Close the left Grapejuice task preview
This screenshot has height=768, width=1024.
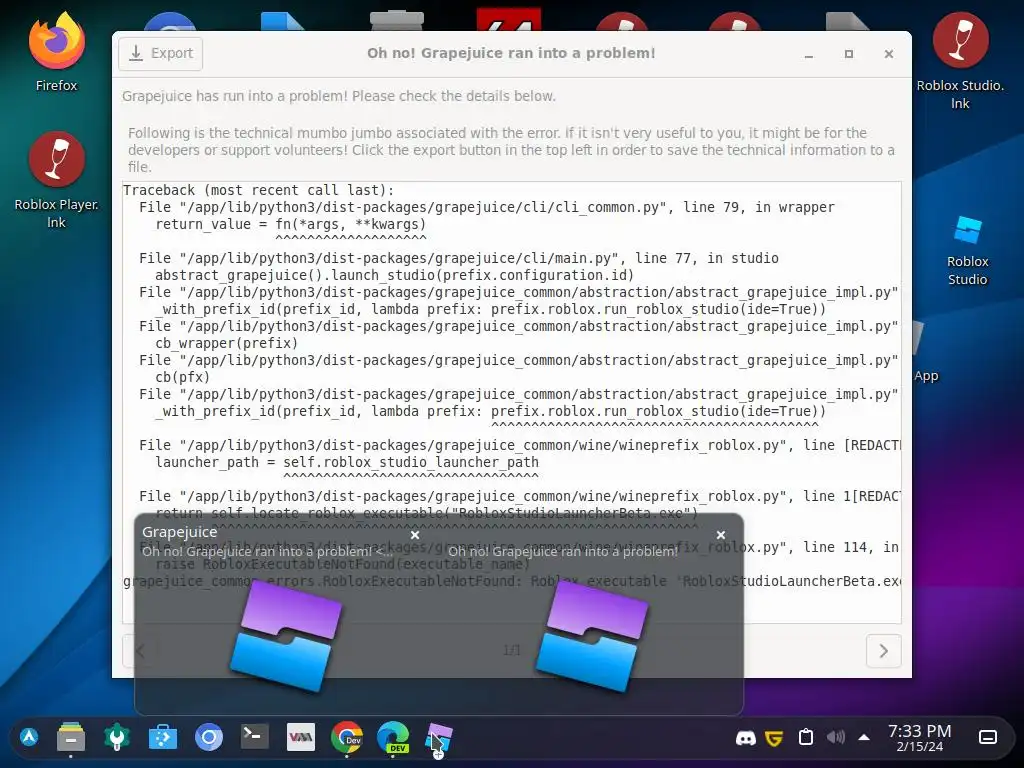[x=415, y=535]
